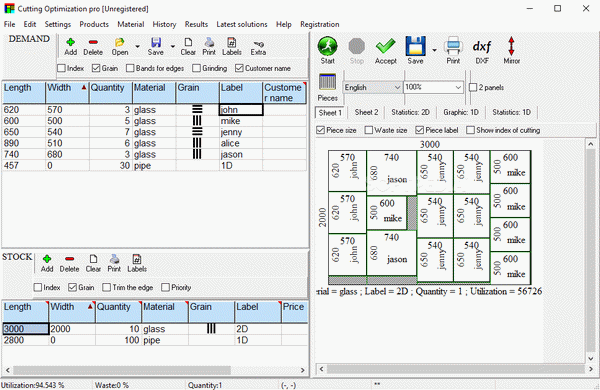Accept the solution with the green checkmark
The image size is (600, 390).
[x=385, y=50]
